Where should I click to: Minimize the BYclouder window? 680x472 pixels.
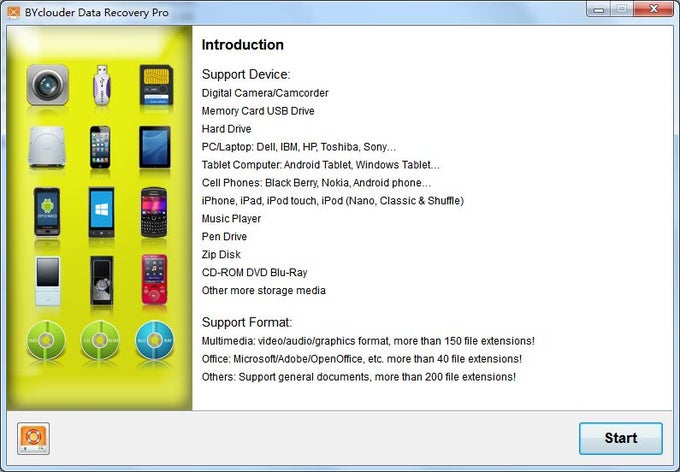[598, 9]
